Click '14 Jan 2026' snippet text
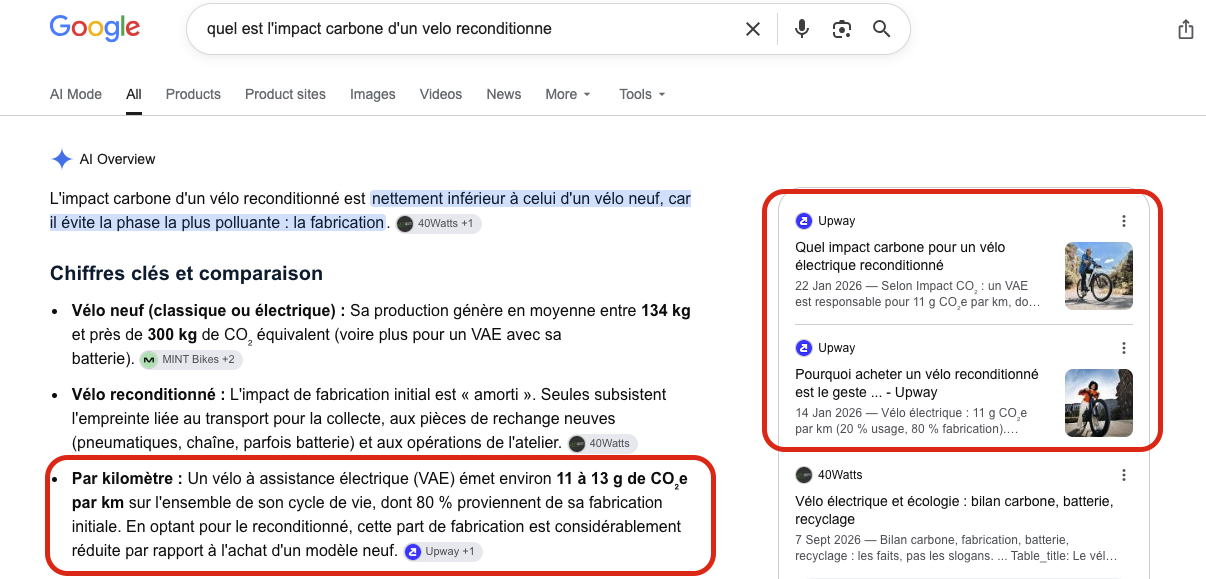 [826, 413]
